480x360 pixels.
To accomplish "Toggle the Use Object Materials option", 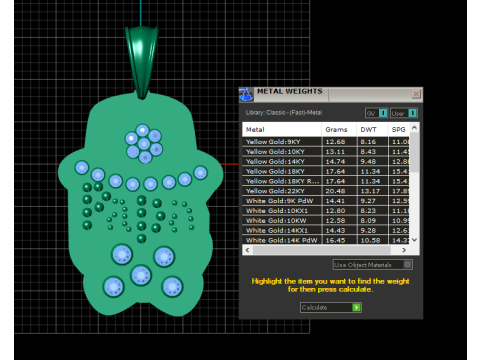I will (x=373, y=265).
